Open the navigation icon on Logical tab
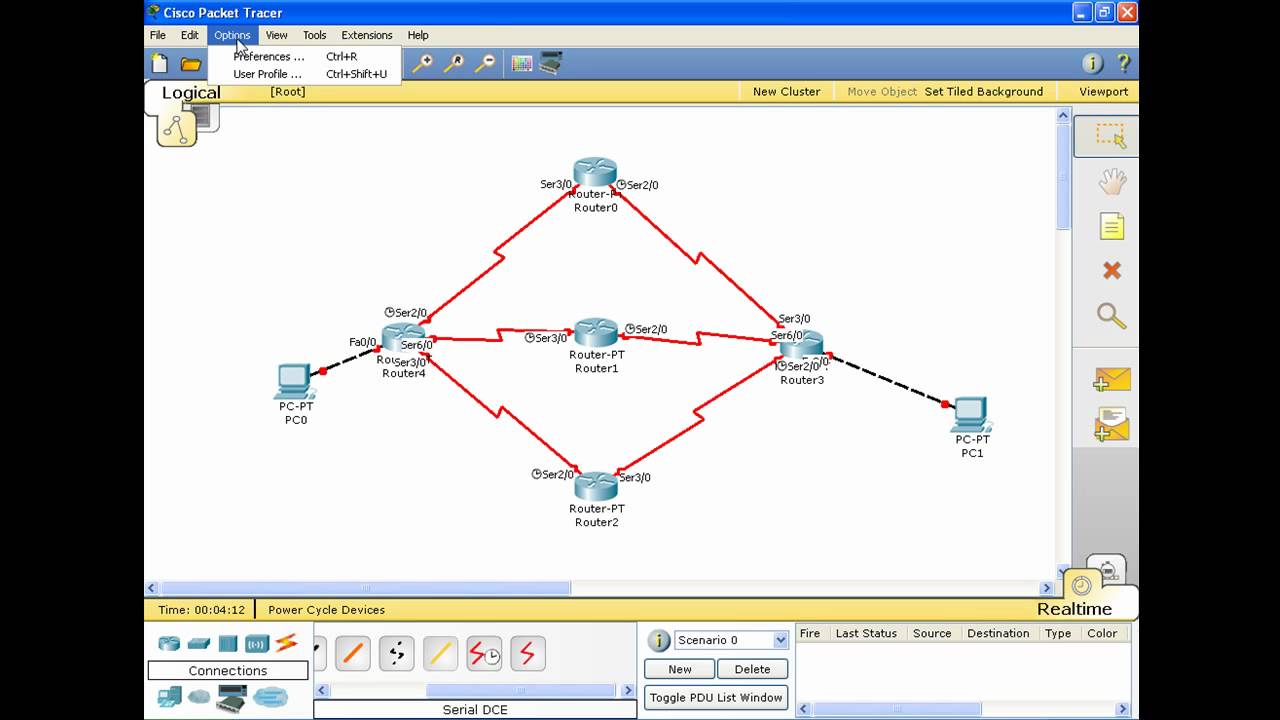Screen dimensions: 1280x720 point(177,129)
